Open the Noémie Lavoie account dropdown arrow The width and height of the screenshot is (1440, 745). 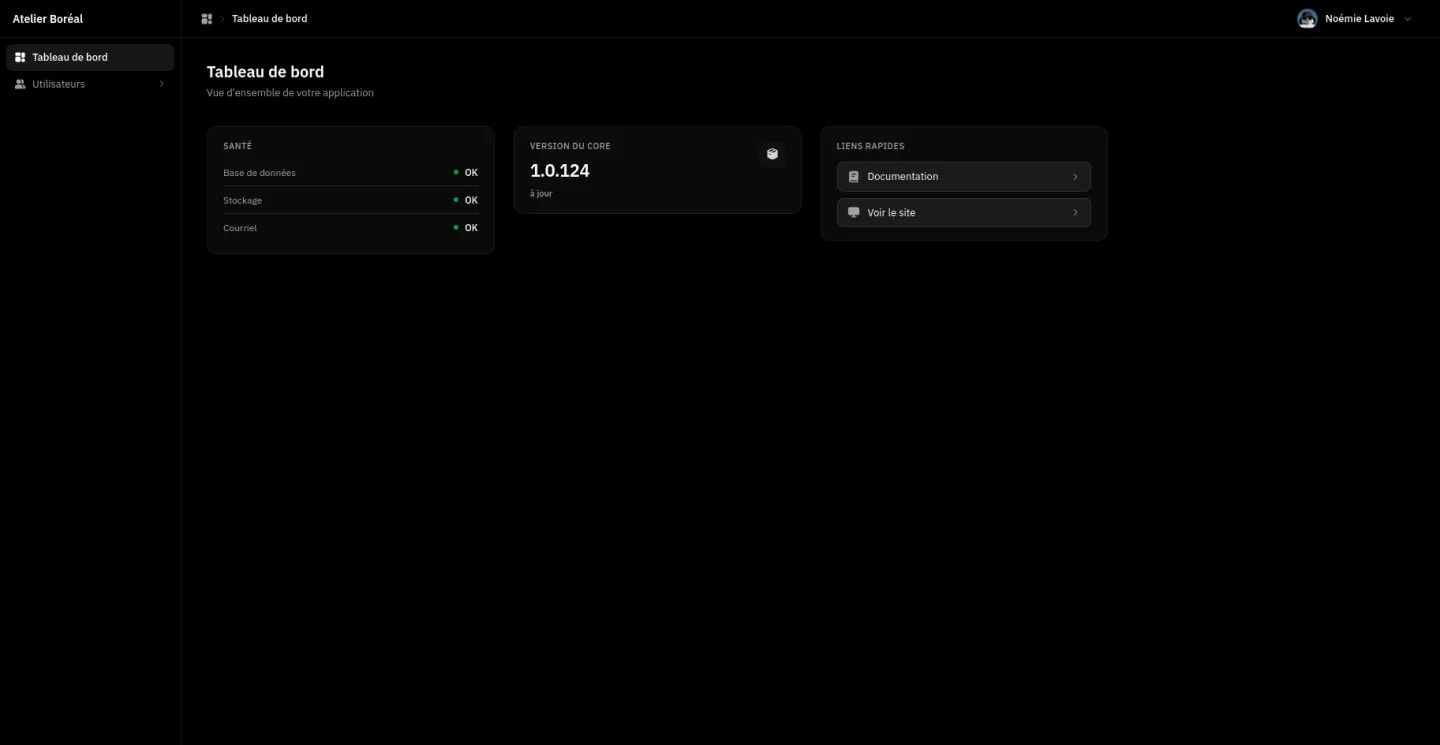[1408, 19]
